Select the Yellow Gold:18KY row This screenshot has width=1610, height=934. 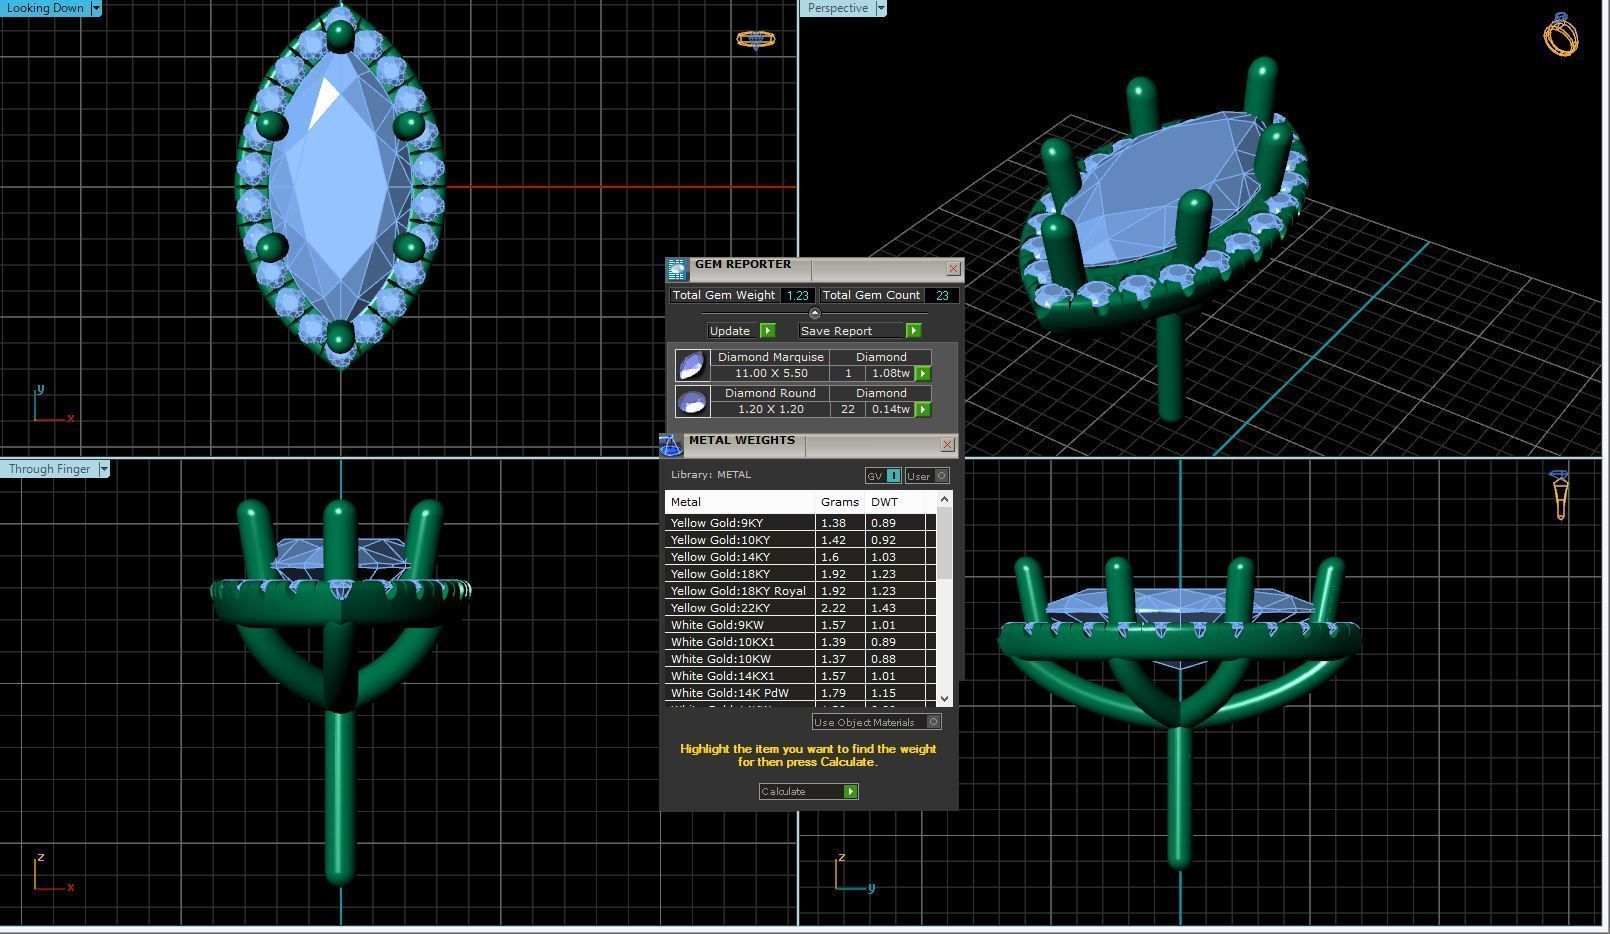click(800, 574)
